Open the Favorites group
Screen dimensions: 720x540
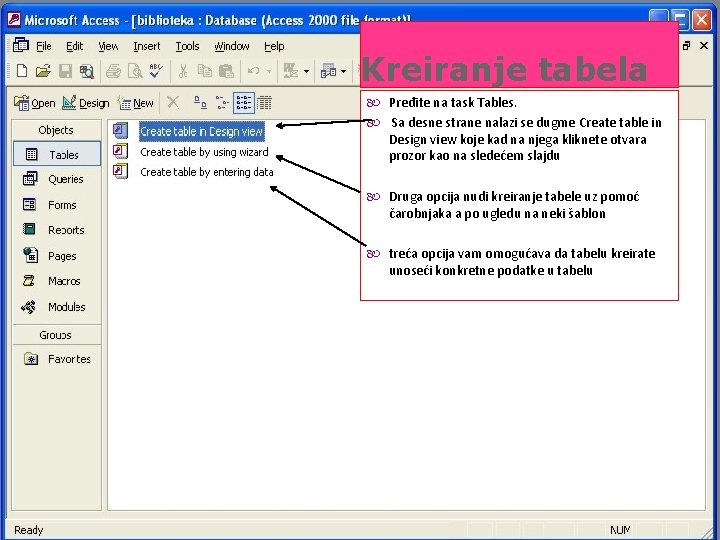(x=57, y=359)
